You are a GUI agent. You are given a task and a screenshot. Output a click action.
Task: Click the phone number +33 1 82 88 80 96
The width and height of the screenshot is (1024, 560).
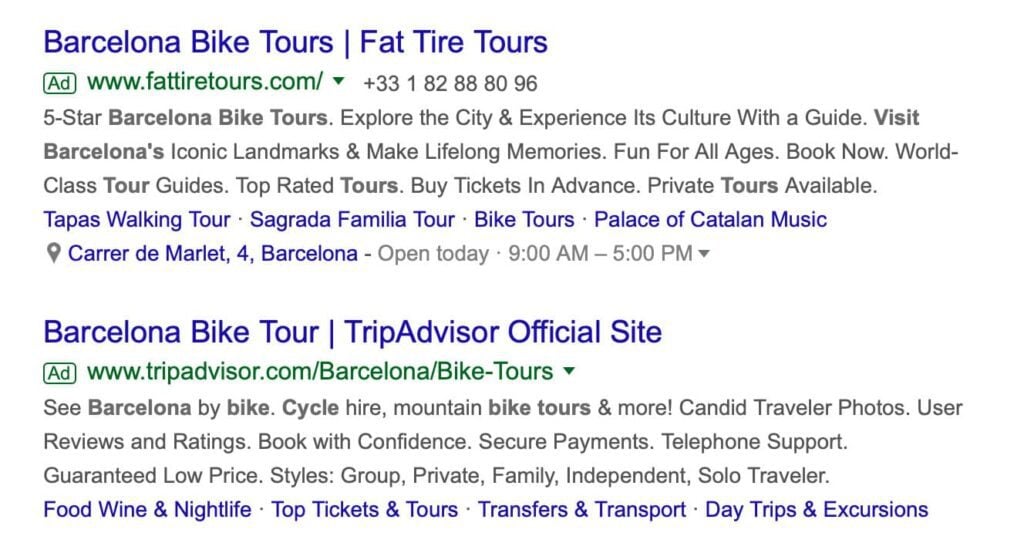tap(450, 84)
